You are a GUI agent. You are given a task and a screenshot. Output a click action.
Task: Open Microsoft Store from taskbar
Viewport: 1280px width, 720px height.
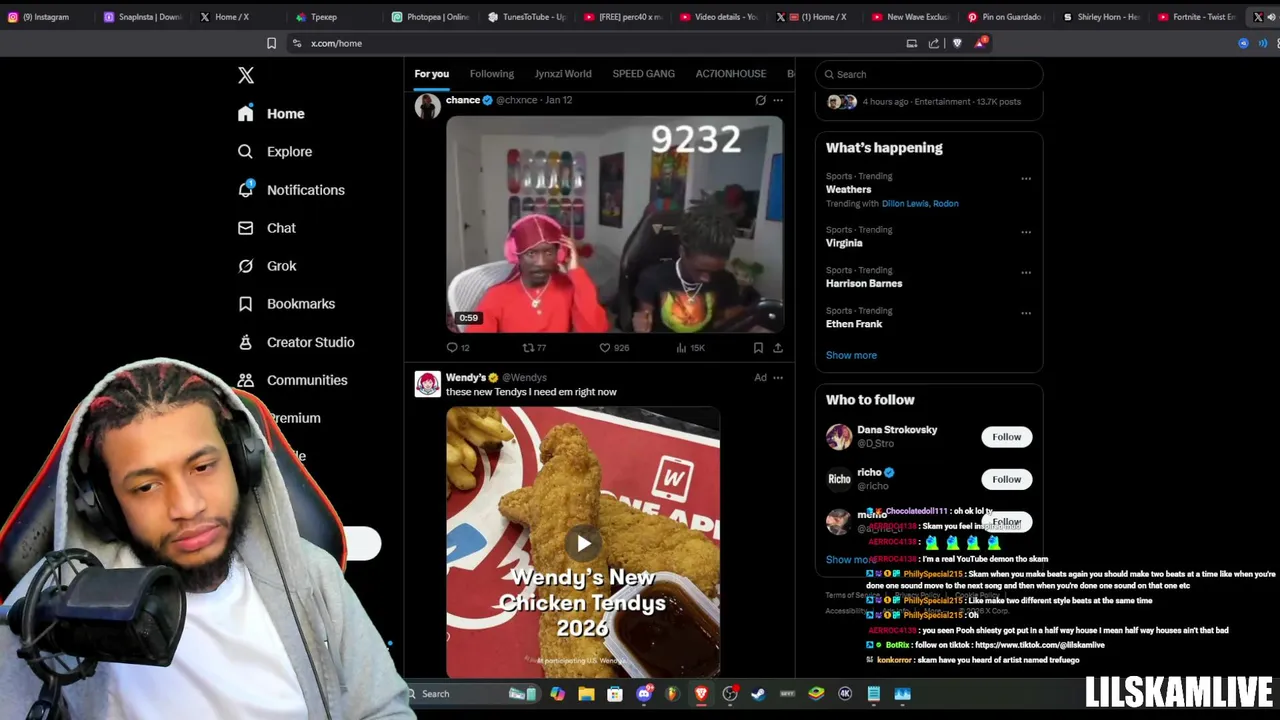[615, 694]
